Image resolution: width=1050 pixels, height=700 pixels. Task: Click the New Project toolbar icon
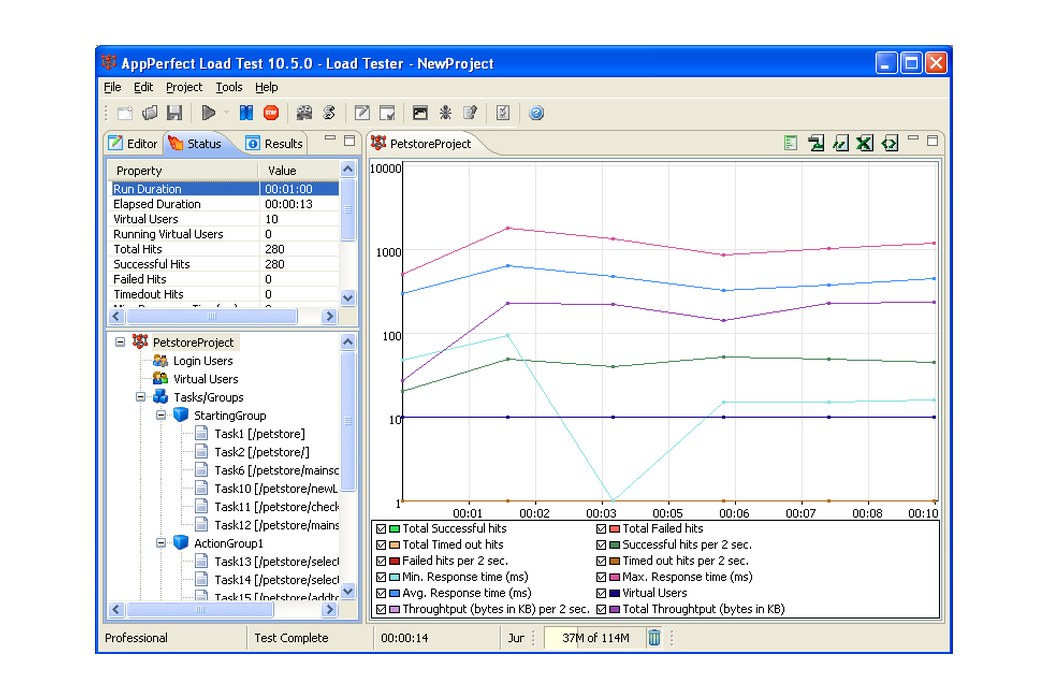click(x=125, y=113)
